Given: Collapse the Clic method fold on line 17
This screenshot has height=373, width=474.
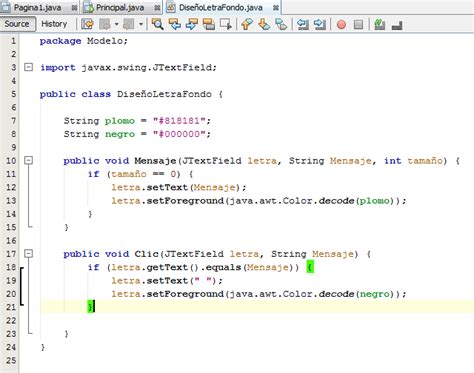Looking at the screenshot, I should tap(29, 254).
